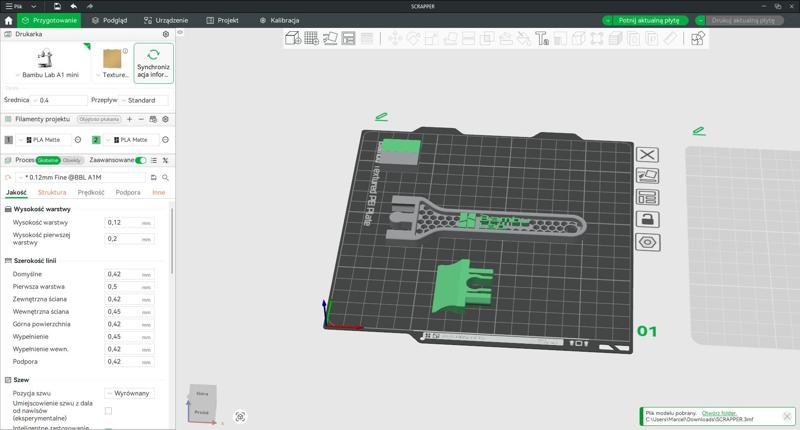Switch to the Kalibracja tab

tap(279, 20)
